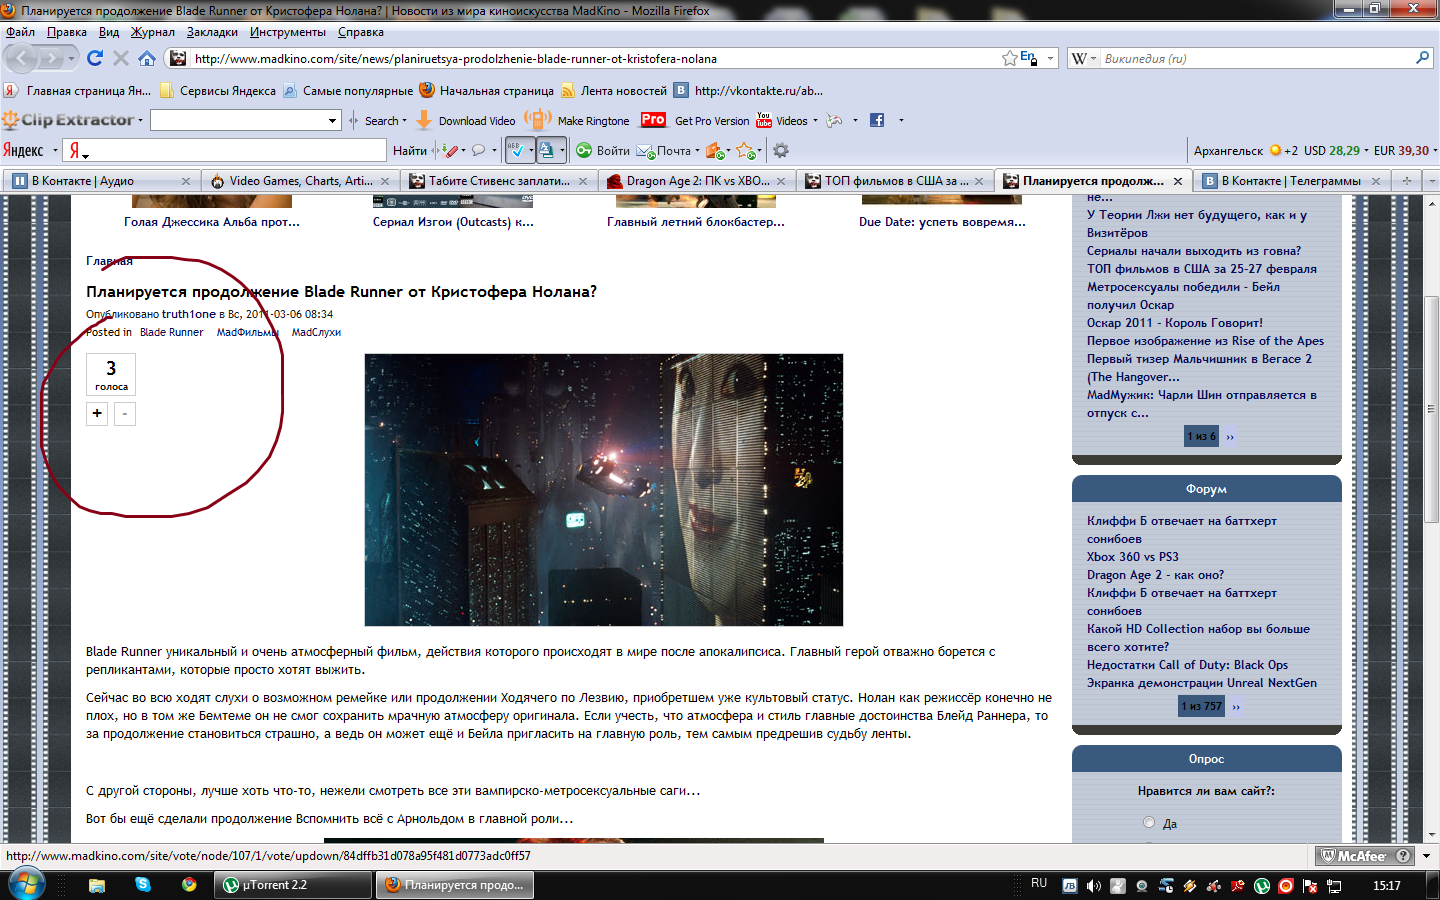Click the sun weather icon for Архангельск

tap(1275, 150)
